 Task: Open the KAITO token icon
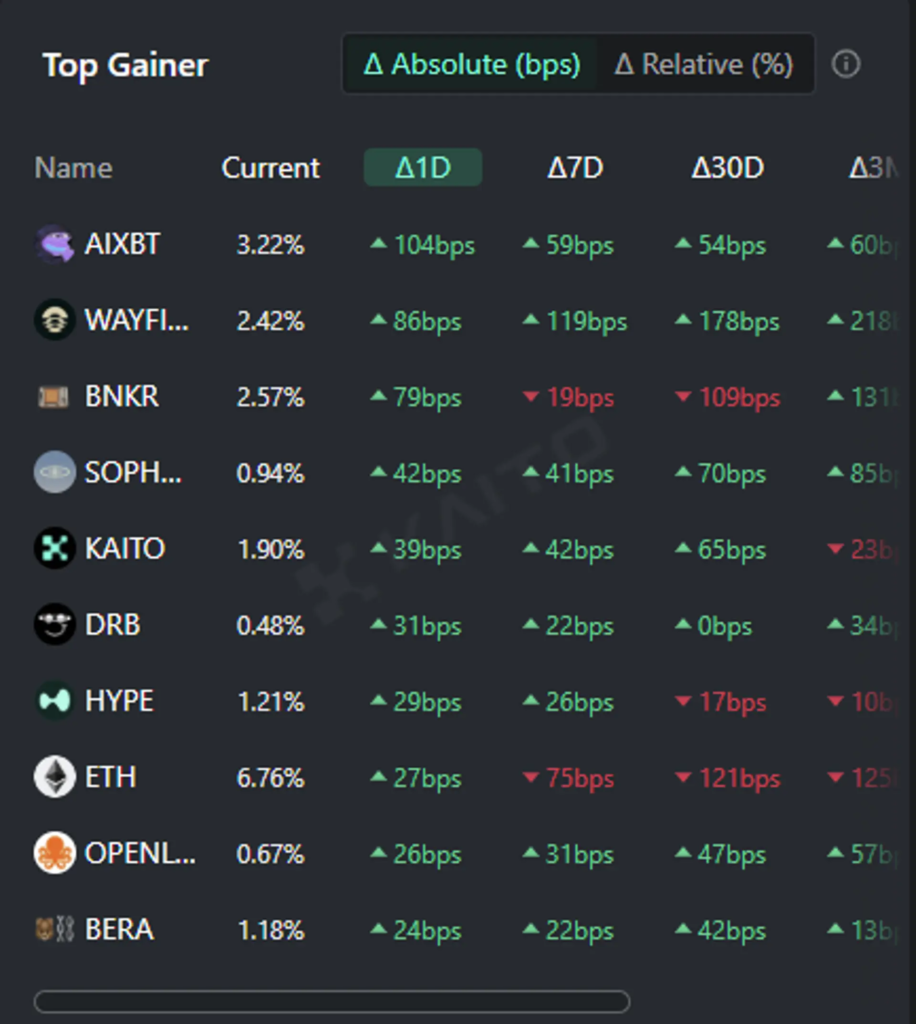pyautogui.click(x=54, y=548)
